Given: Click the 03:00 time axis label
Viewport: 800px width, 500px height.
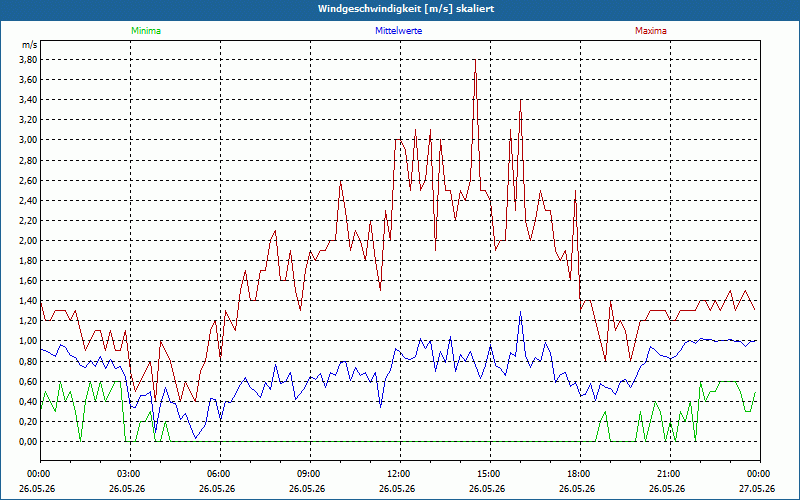Looking at the screenshot, I should [x=131, y=474].
